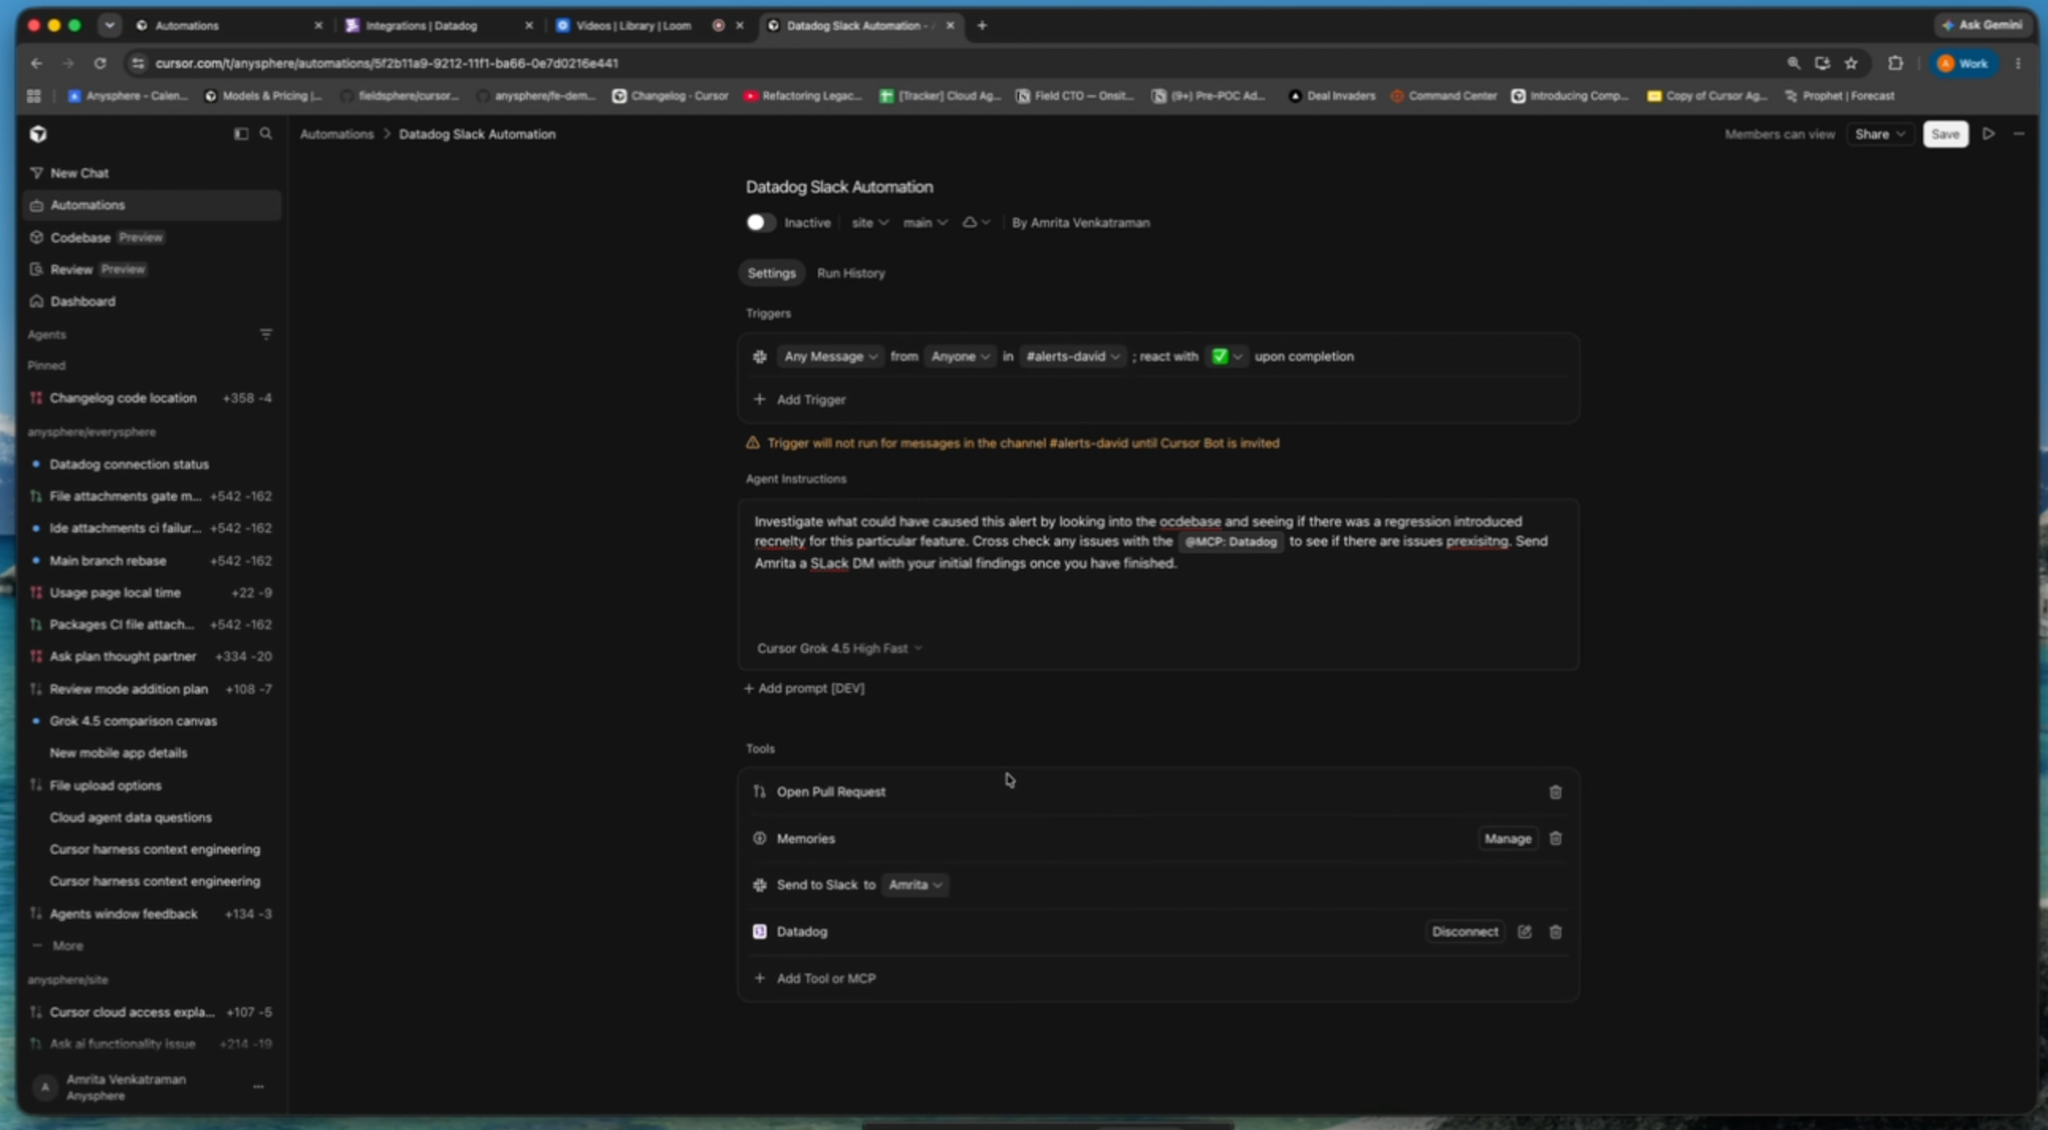Delete the Open Pull Request tool
This screenshot has height=1130, width=2048.
[1555, 792]
